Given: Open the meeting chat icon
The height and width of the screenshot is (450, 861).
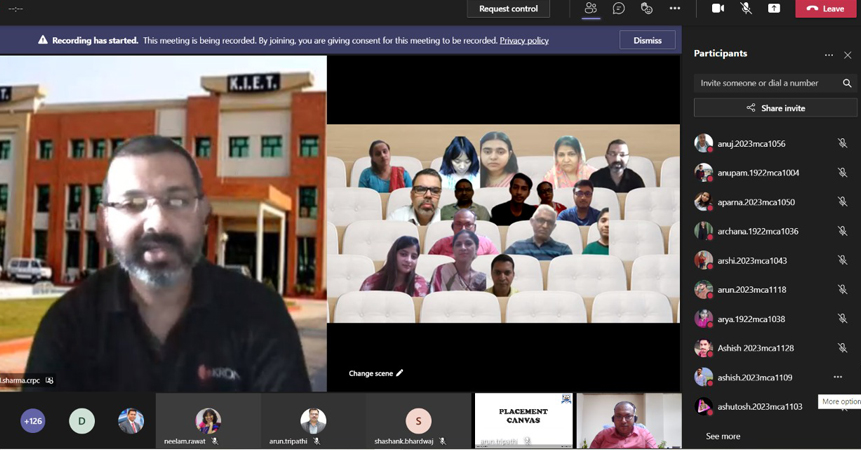Looking at the screenshot, I should tap(618, 9).
